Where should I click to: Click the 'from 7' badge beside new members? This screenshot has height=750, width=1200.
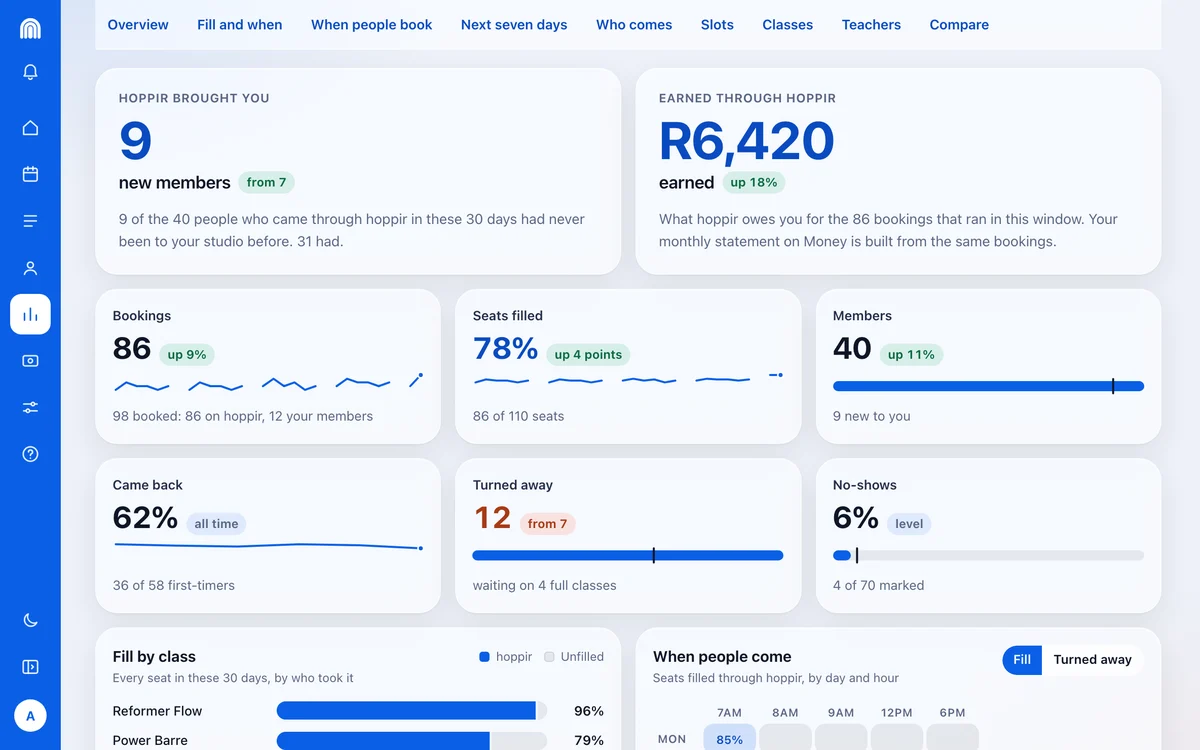click(266, 182)
